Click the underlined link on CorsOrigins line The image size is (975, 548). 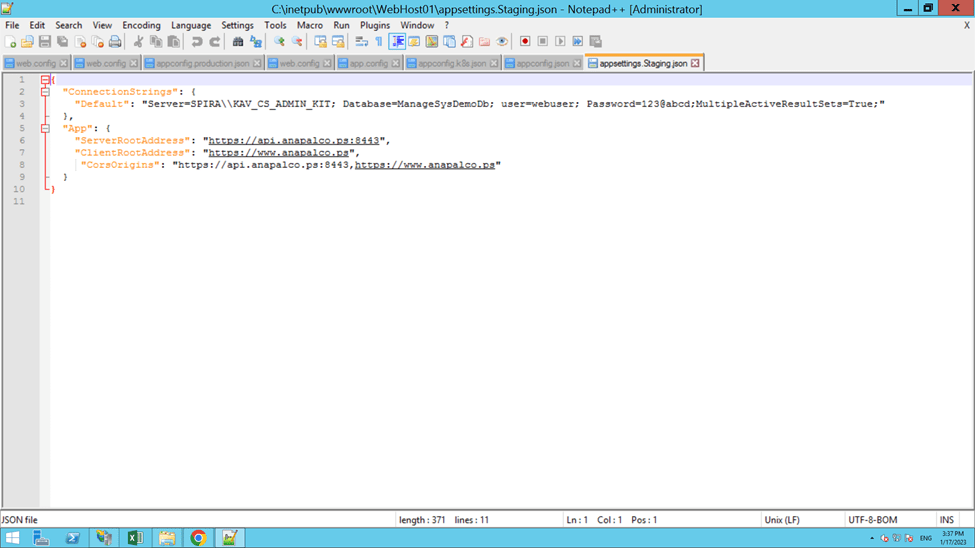pyautogui.click(x=425, y=165)
